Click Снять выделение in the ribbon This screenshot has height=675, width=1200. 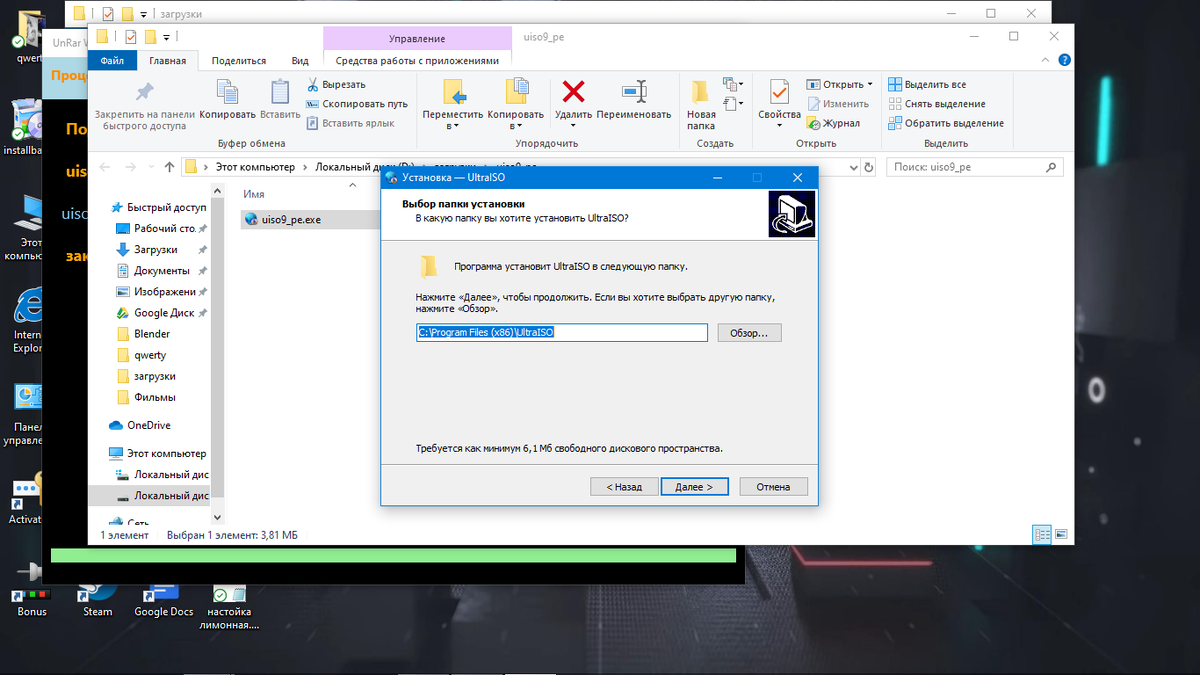pos(937,104)
